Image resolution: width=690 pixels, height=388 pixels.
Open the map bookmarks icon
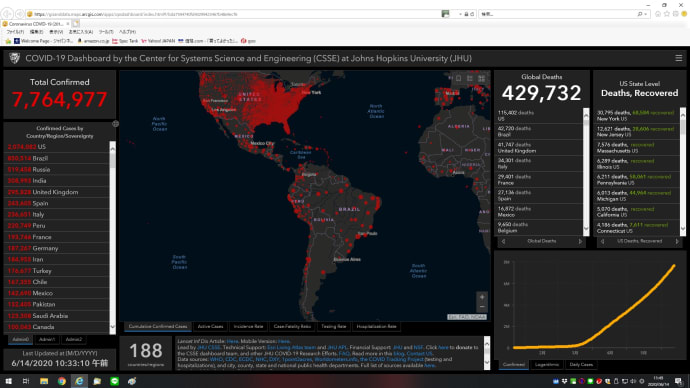(459, 79)
